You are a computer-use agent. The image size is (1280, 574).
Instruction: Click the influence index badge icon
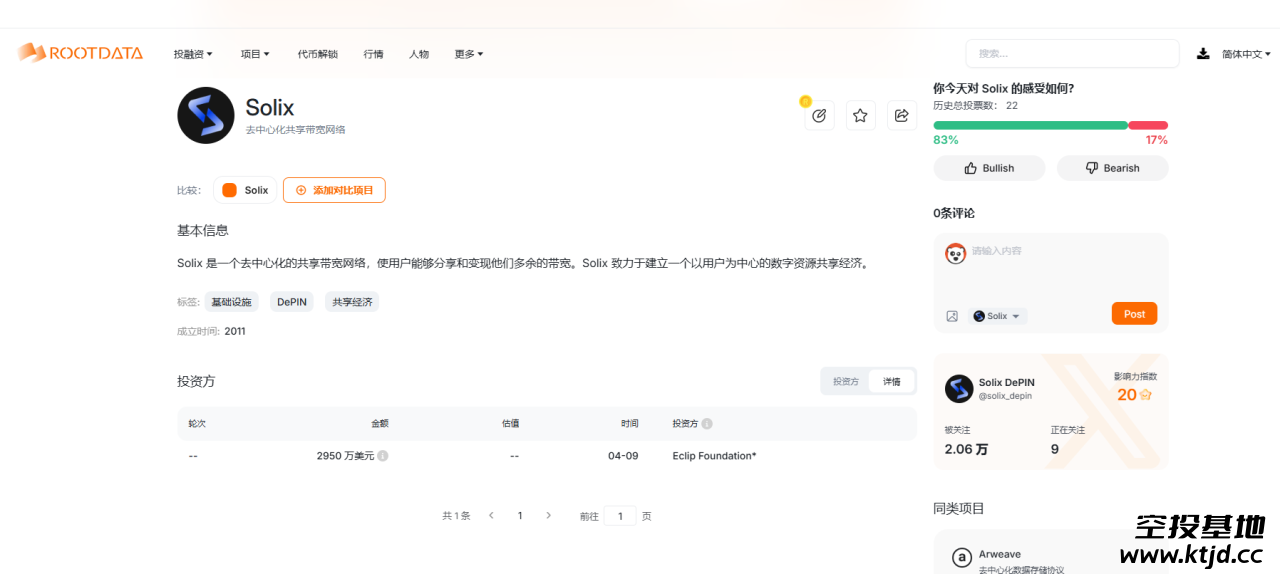point(1146,395)
